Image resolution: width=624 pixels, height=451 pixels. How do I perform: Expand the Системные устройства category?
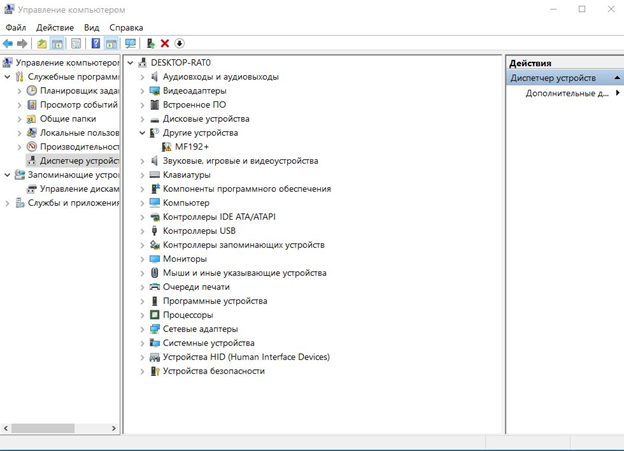coord(142,343)
